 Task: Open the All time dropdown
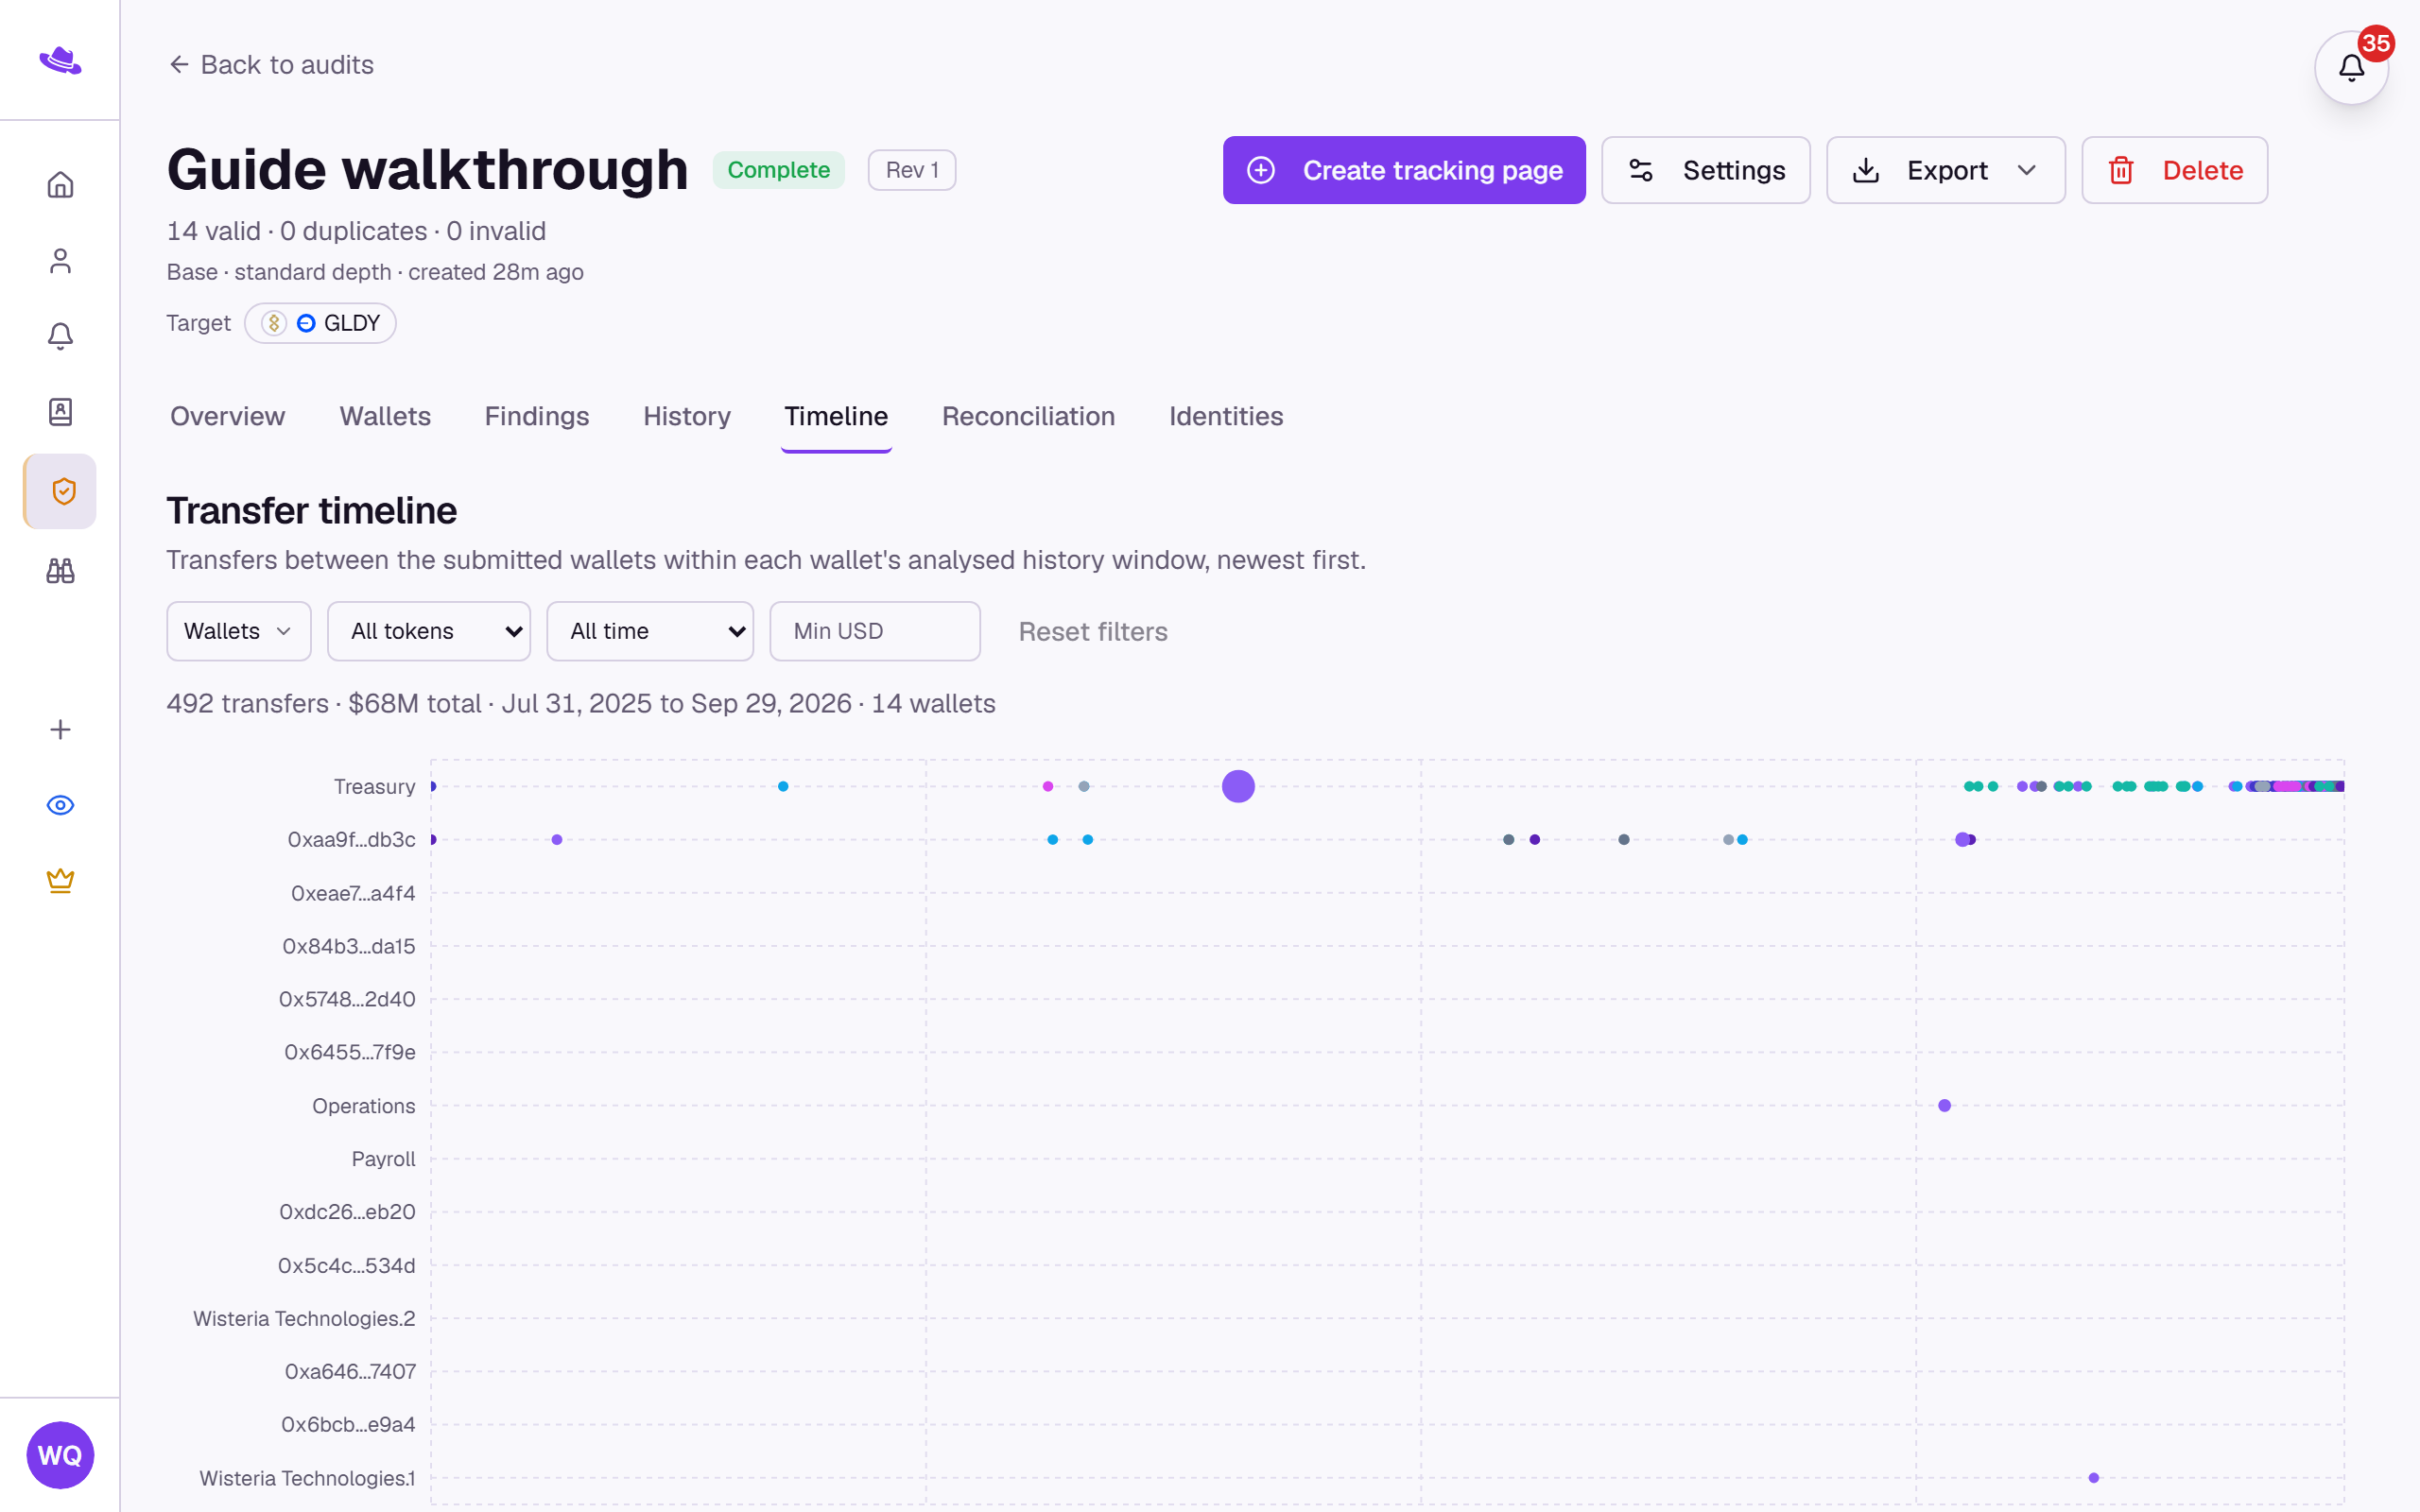650,631
